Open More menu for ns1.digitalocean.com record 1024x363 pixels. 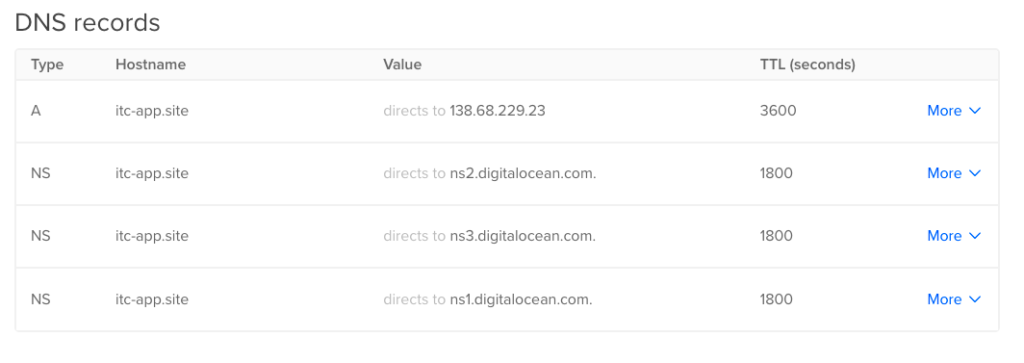[x=953, y=299]
